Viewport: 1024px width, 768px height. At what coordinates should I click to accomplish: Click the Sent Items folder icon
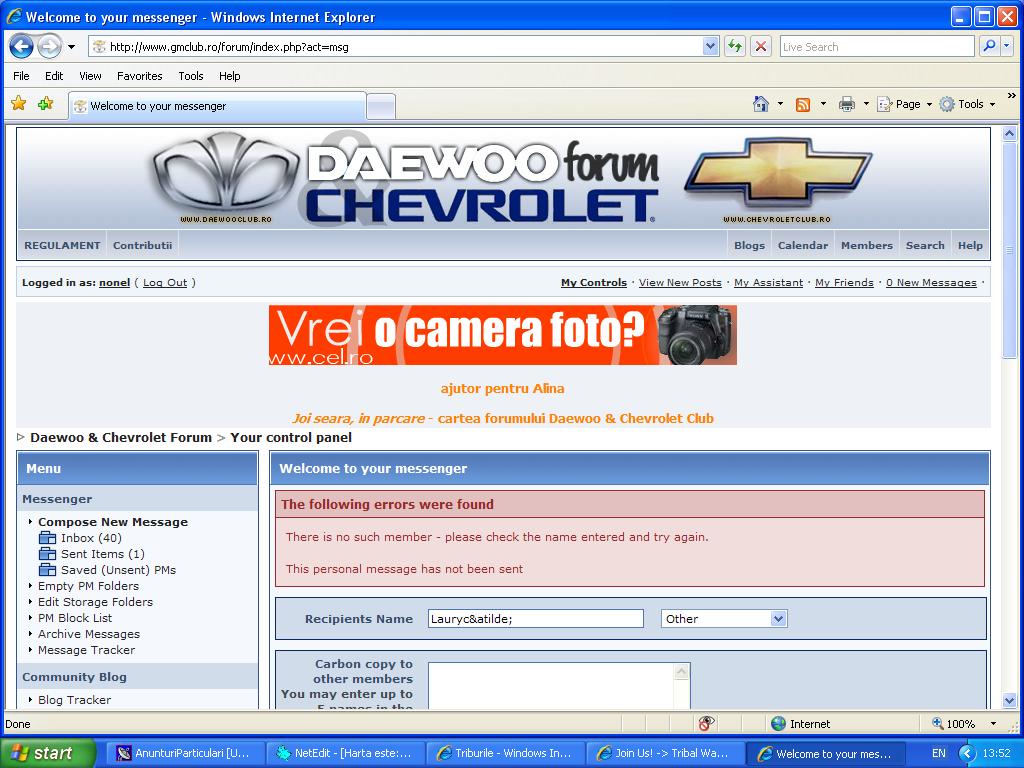48,554
